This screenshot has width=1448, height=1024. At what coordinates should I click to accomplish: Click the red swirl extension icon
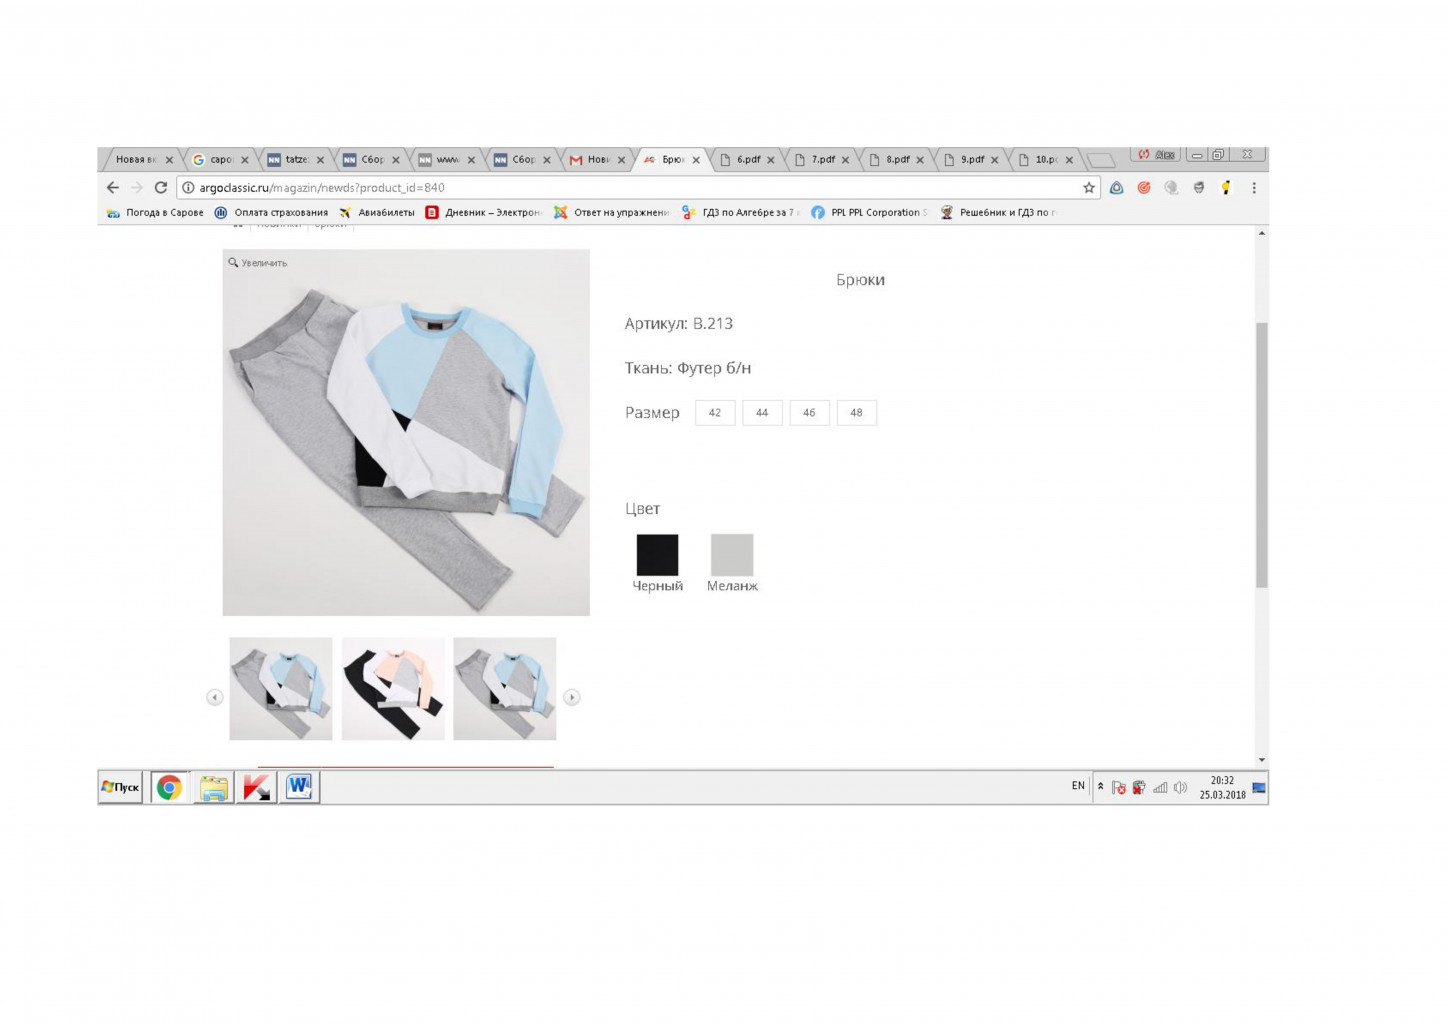click(x=1144, y=187)
